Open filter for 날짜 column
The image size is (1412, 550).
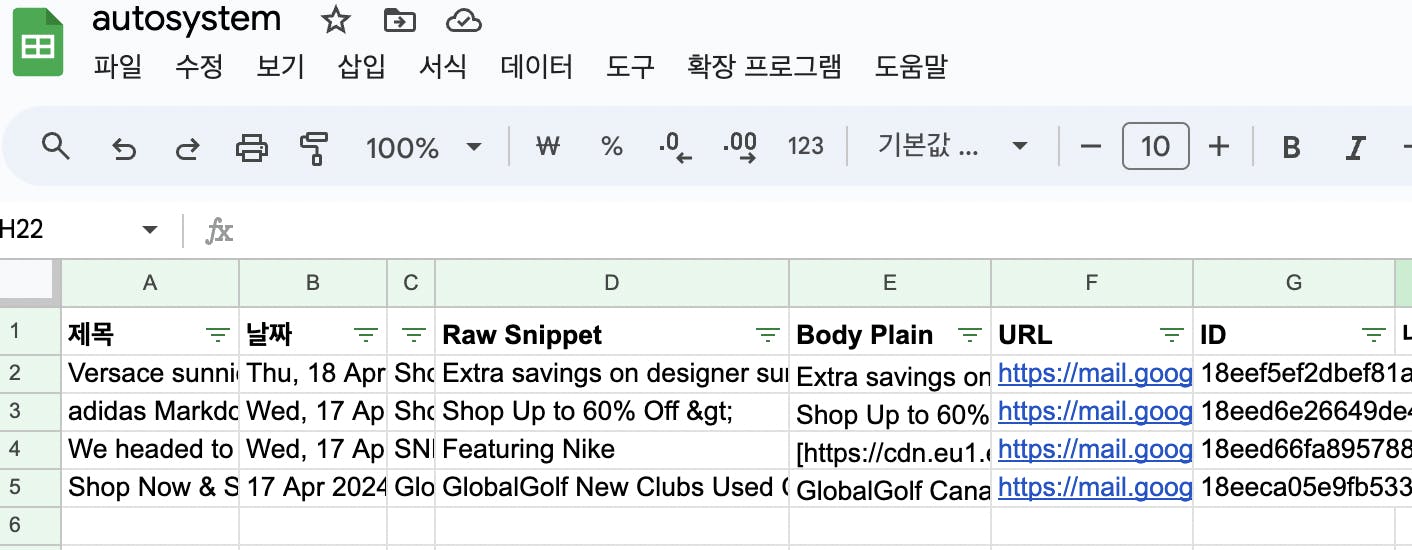(367, 335)
